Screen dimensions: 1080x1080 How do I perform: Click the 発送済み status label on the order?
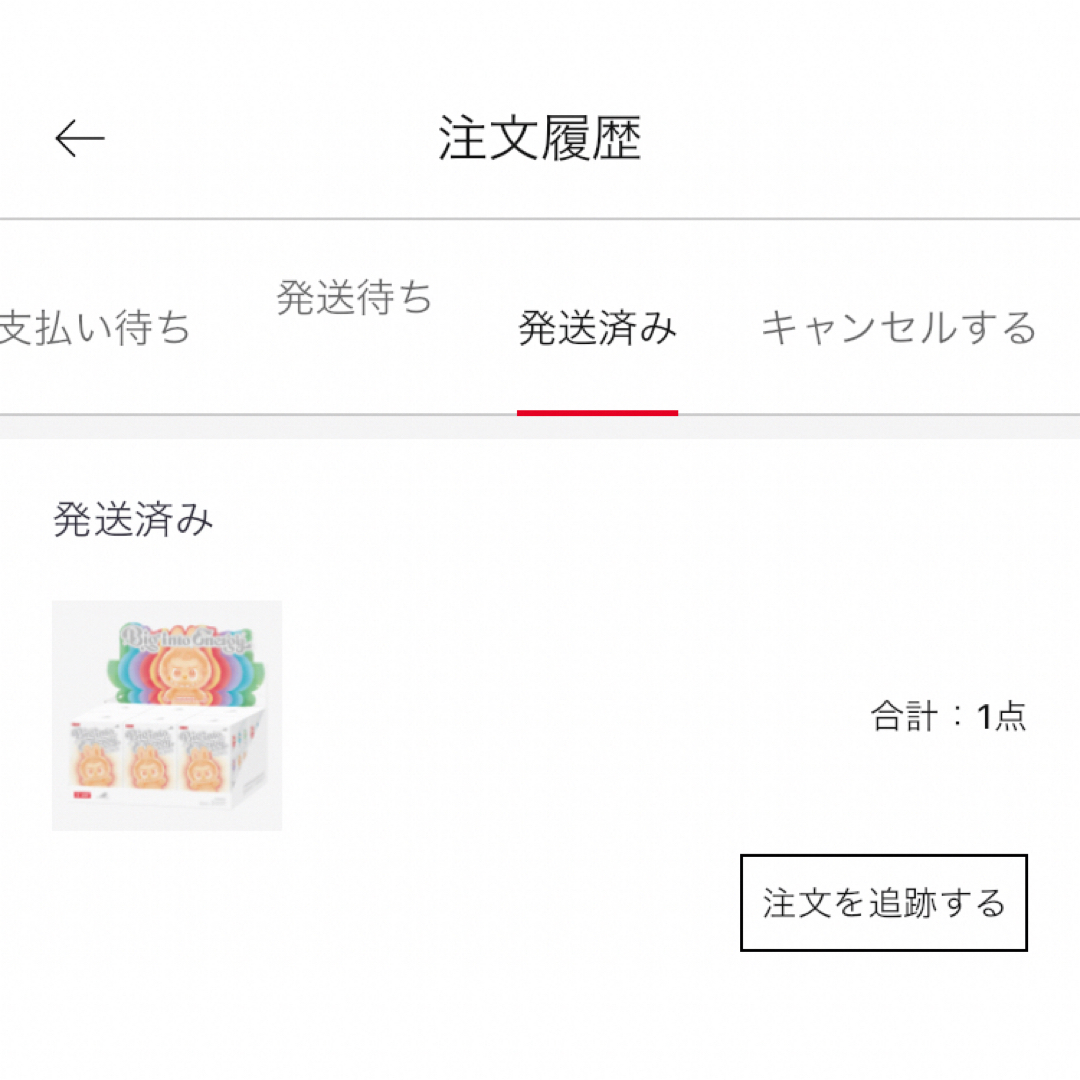click(133, 519)
